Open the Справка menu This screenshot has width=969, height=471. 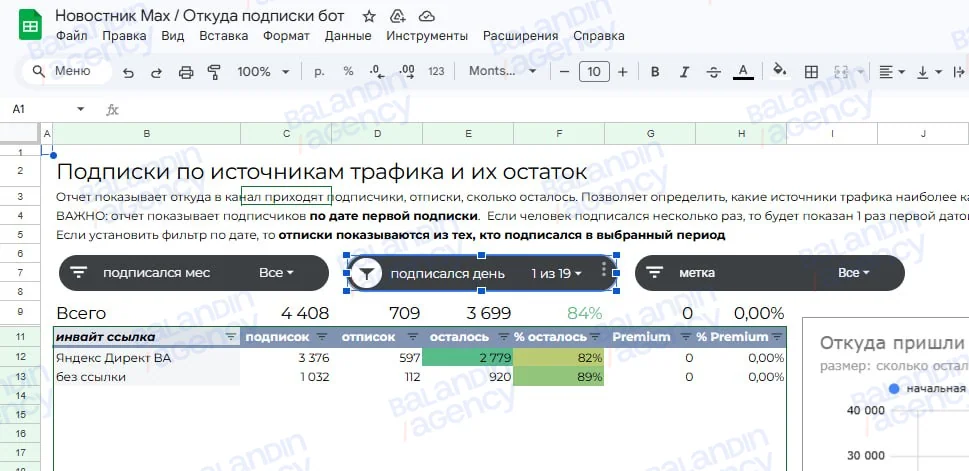pyautogui.click(x=599, y=36)
